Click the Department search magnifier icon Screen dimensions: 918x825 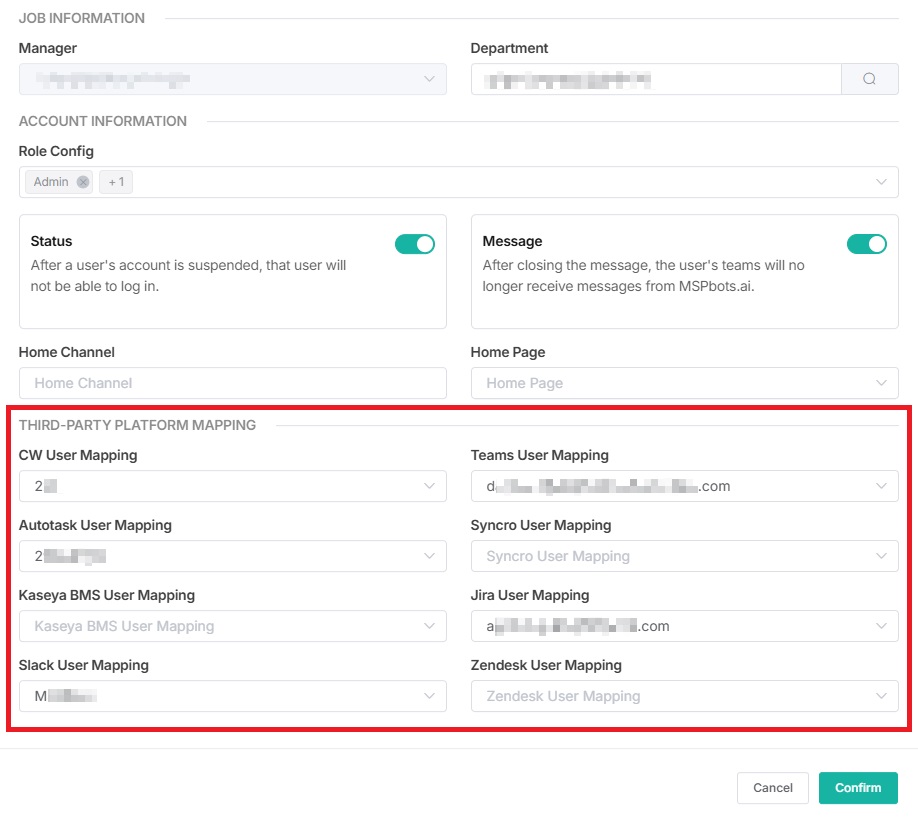coord(869,79)
